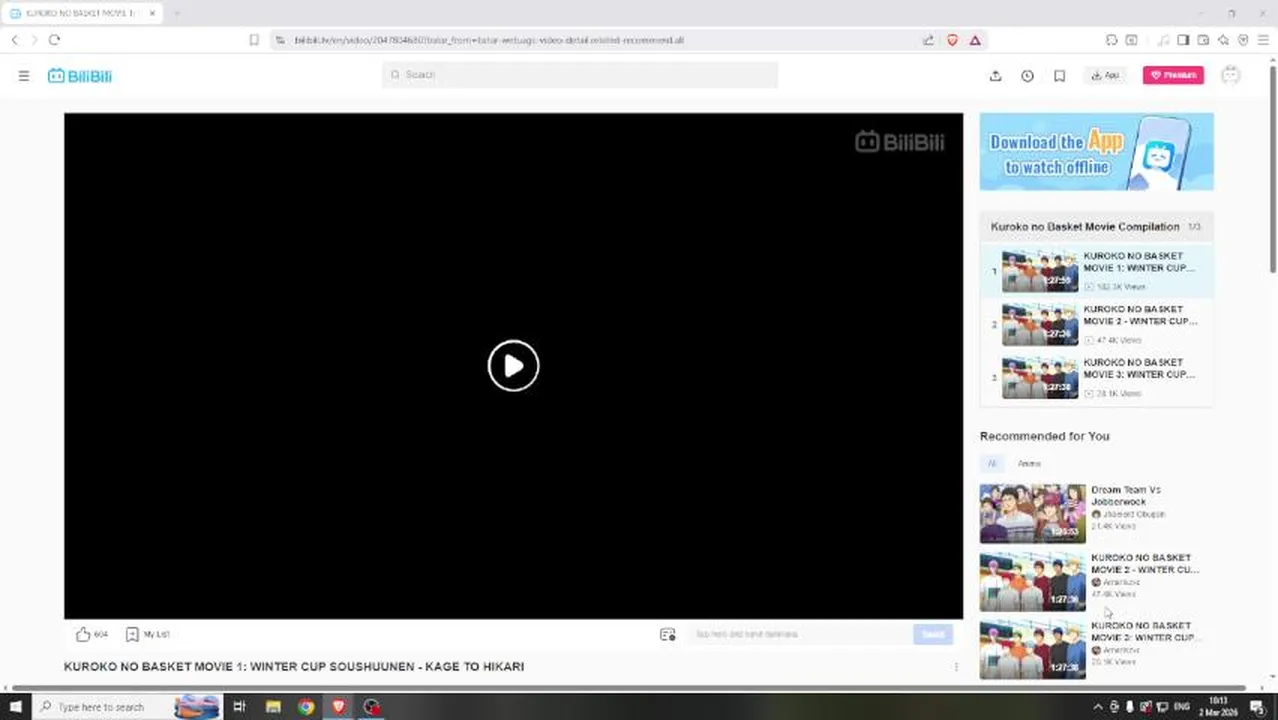Open the video title more-options dots
Screen dimensions: 1278x720
(x=956, y=667)
